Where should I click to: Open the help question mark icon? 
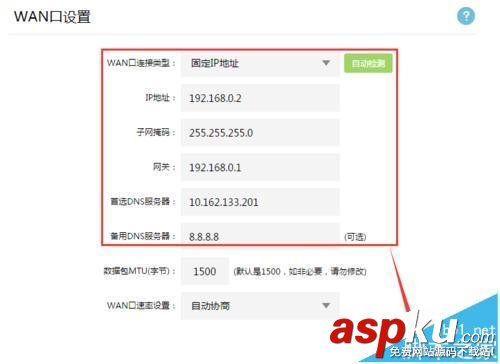(x=466, y=16)
